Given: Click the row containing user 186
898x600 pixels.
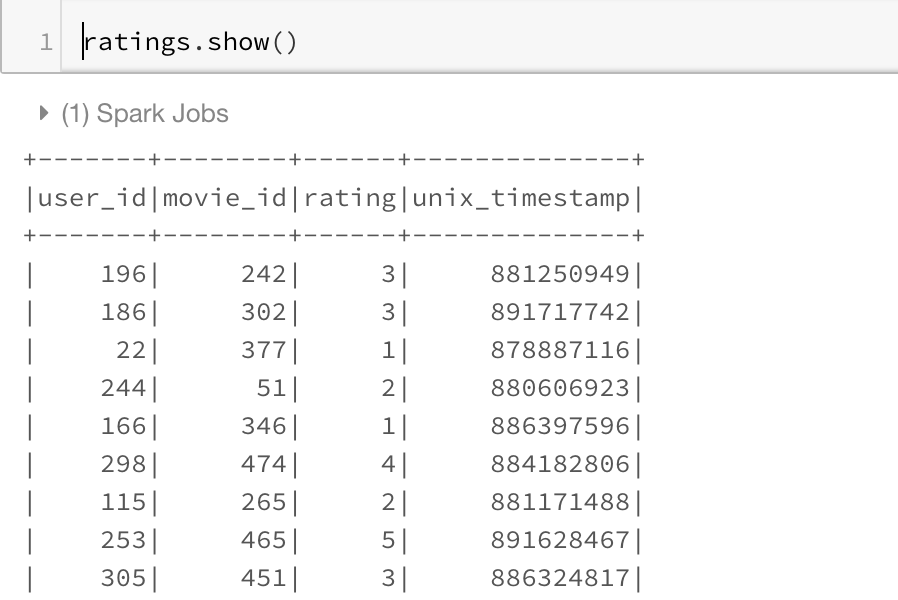Looking at the screenshot, I should [300, 312].
